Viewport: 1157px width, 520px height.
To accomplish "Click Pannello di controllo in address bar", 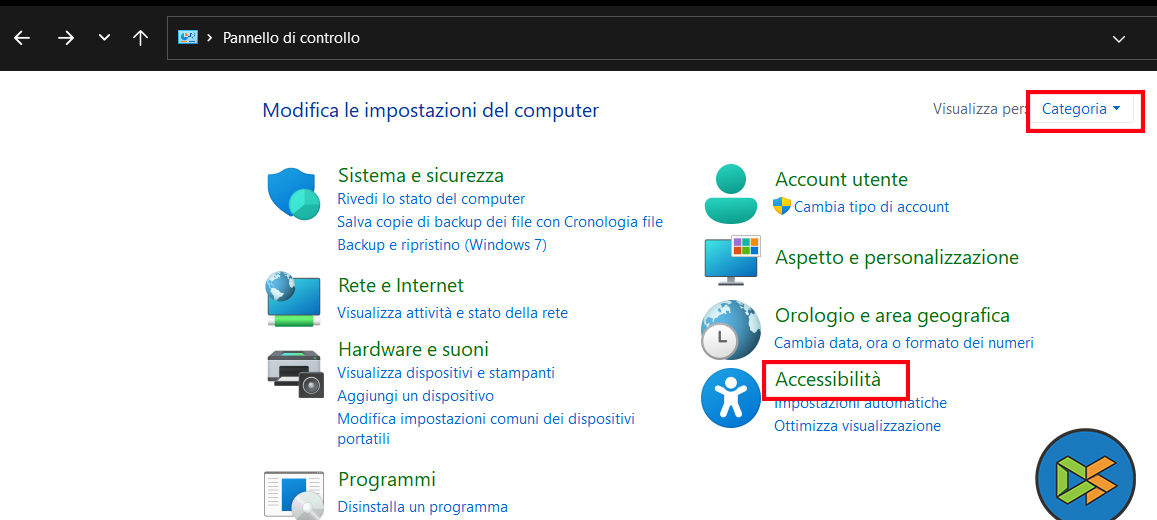I will (291, 38).
